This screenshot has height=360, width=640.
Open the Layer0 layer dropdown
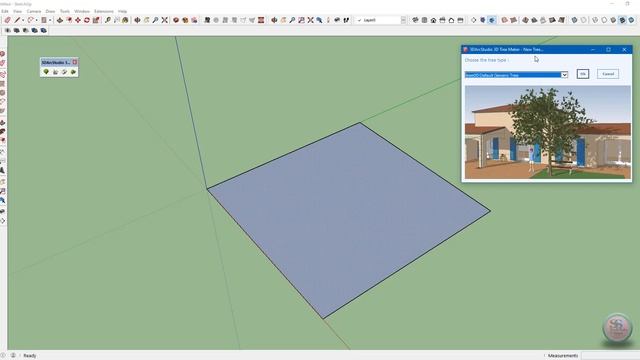[403, 20]
